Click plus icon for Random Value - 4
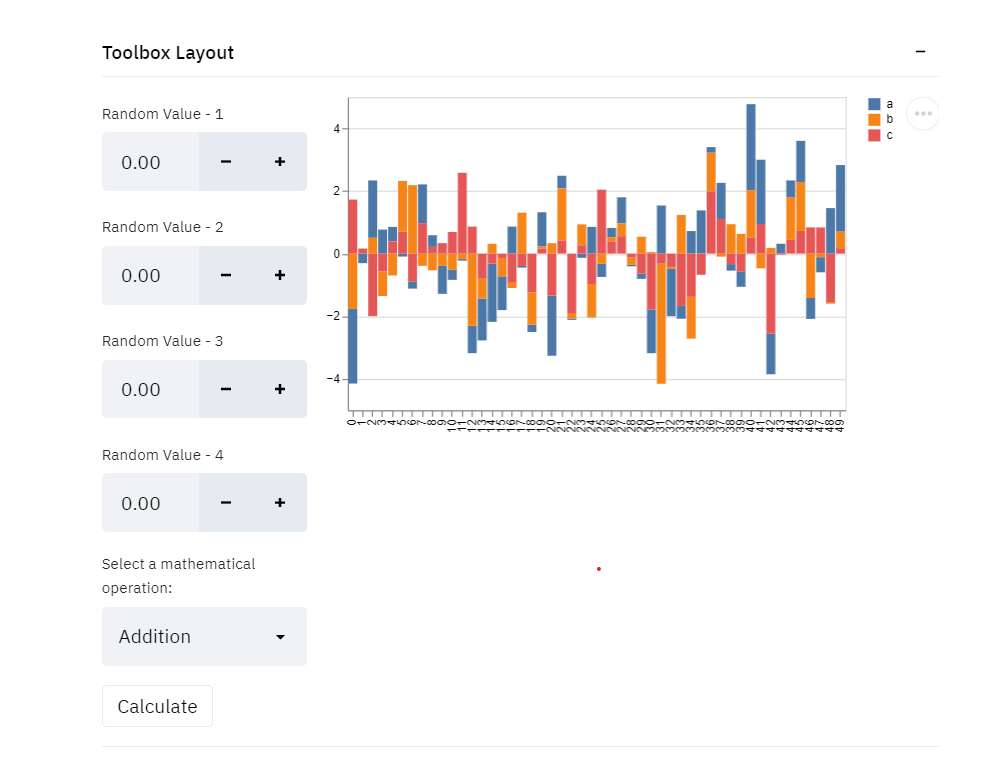The image size is (1006, 764). [280, 502]
